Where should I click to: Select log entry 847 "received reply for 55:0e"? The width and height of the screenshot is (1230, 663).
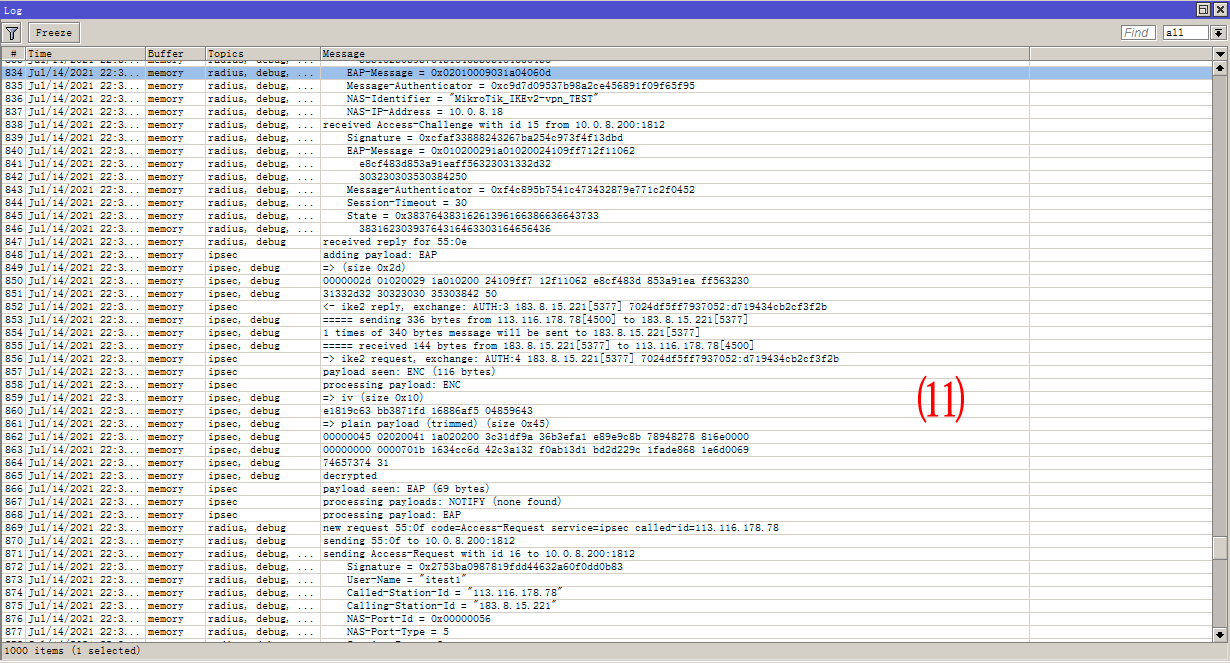coord(400,241)
